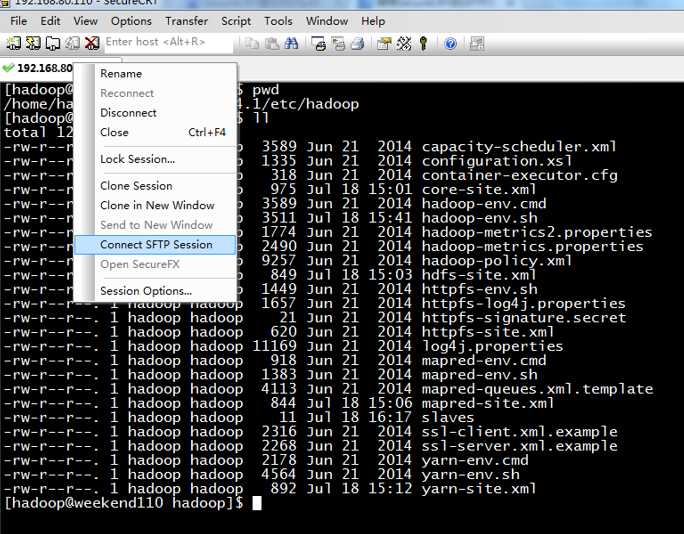
Task: Click the Disconnect red X toolbar icon
Action: click(92, 43)
